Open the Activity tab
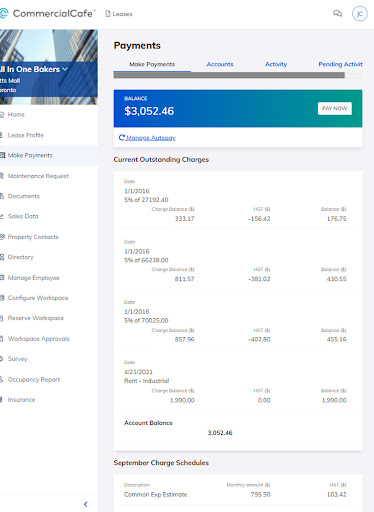Image resolution: width=374 pixels, height=512 pixels. [x=276, y=64]
